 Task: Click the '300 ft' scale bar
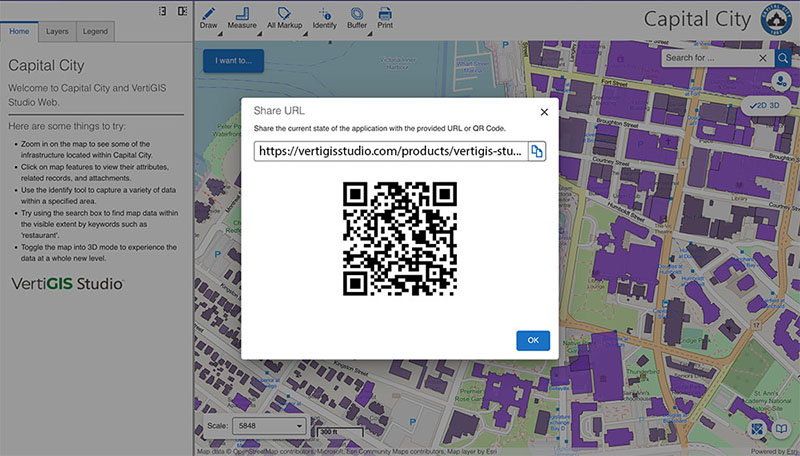(340, 433)
